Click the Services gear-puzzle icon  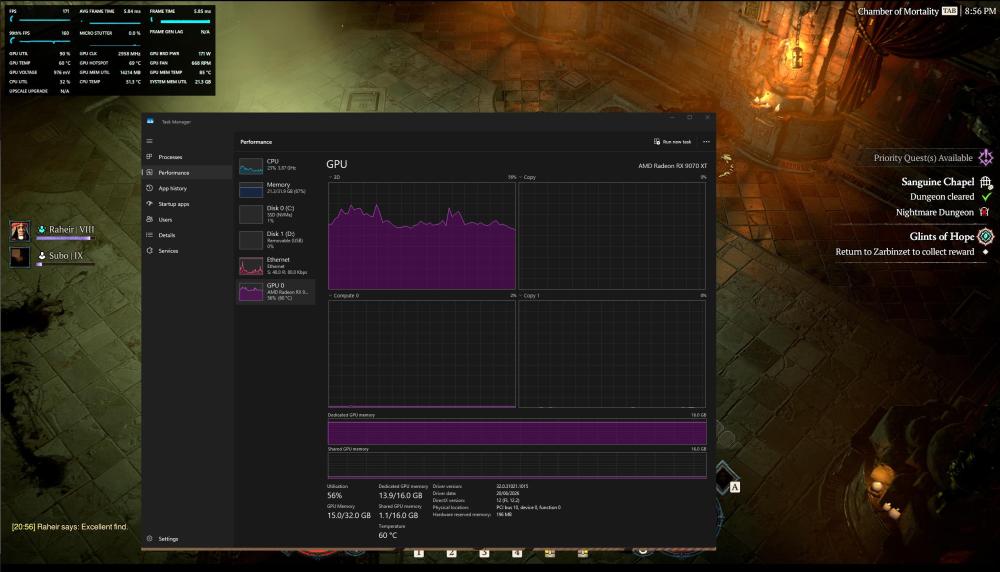pyautogui.click(x=149, y=251)
